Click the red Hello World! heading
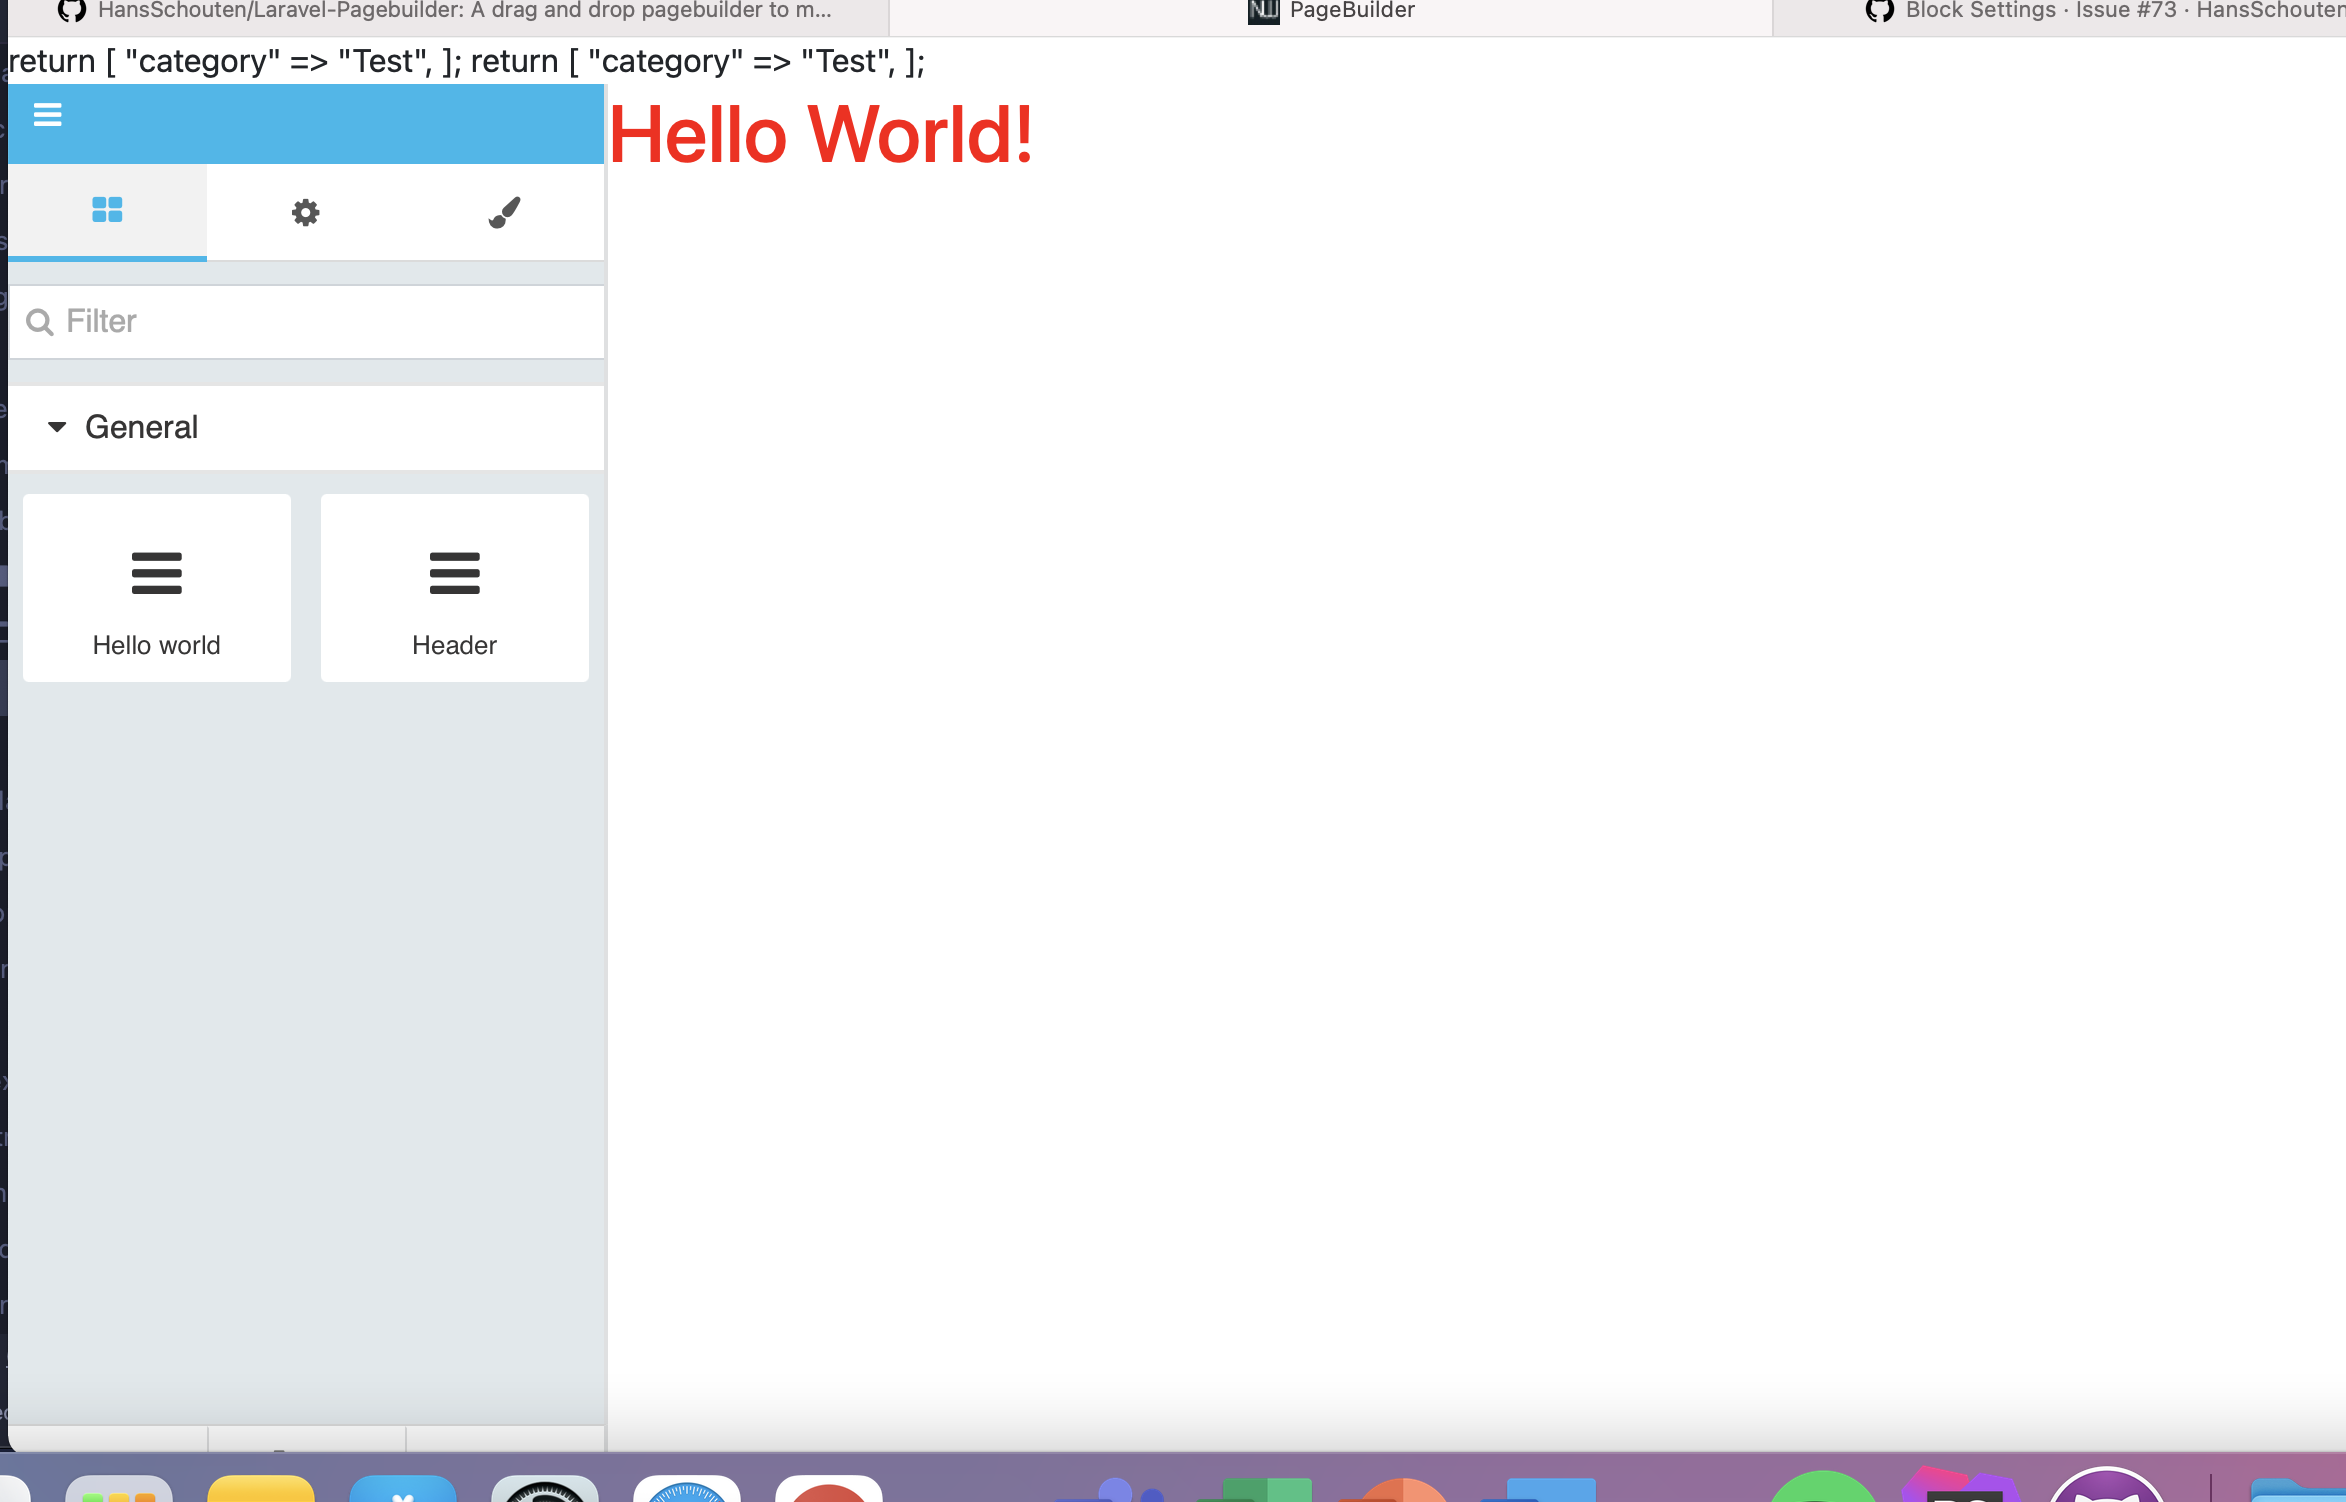 click(x=820, y=137)
